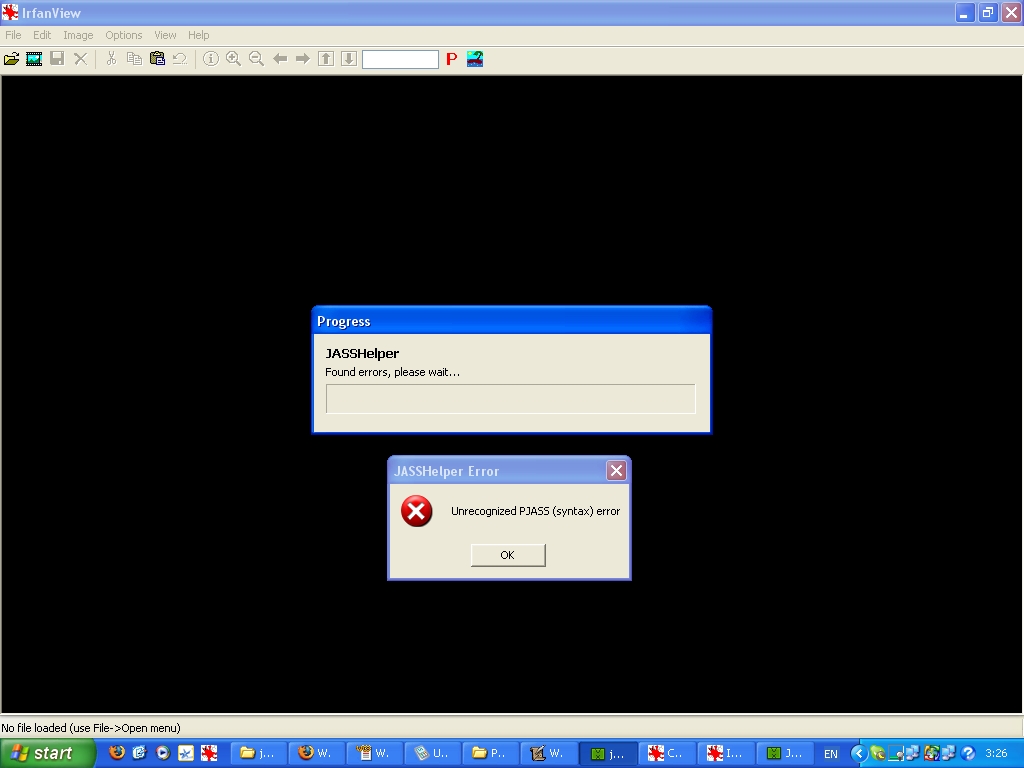This screenshot has width=1024, height=768.
Task: Click the second quick launch icon
Action: [x=140, y=753]
